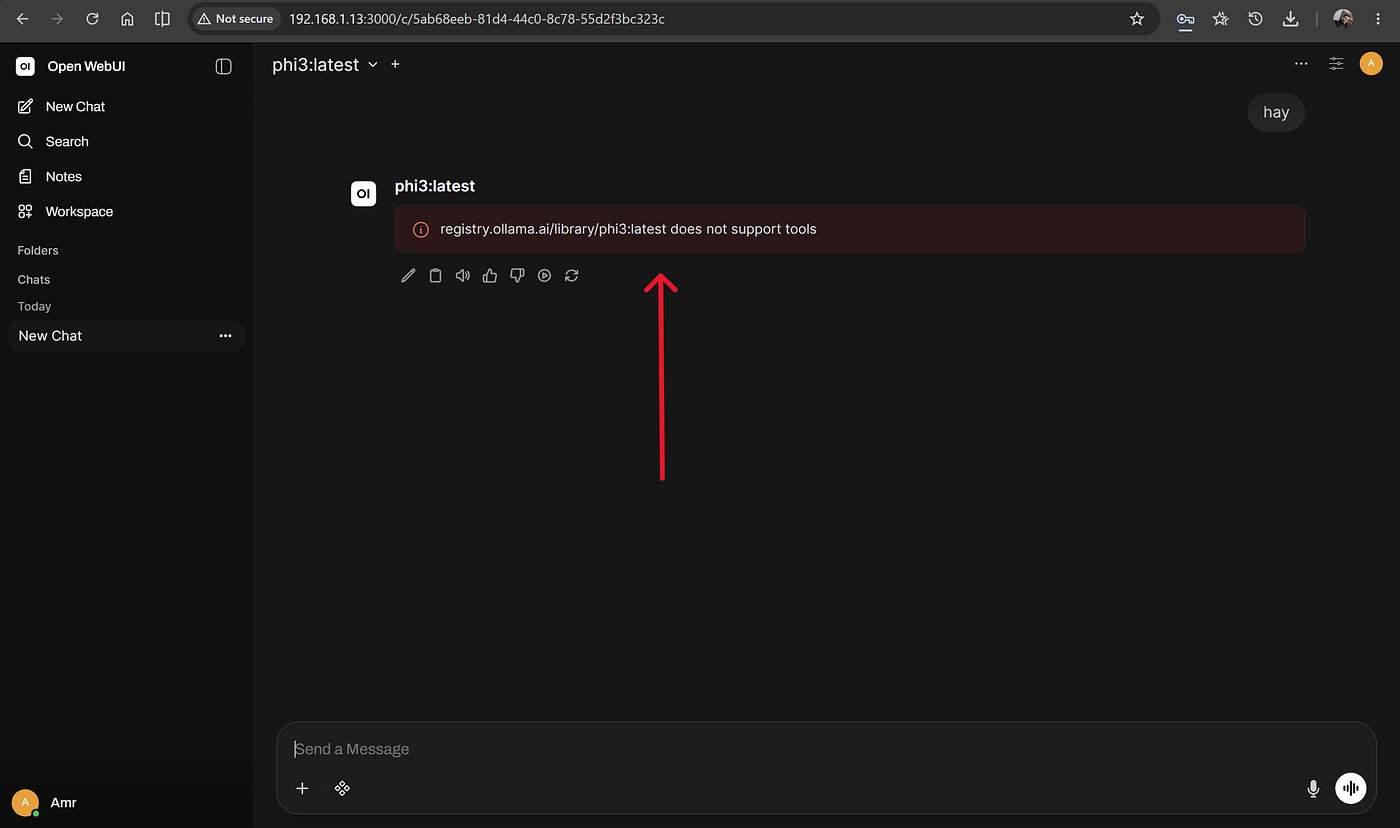Open the browser home page
The image size is (1400, 828).
click(x=127, y=19)
